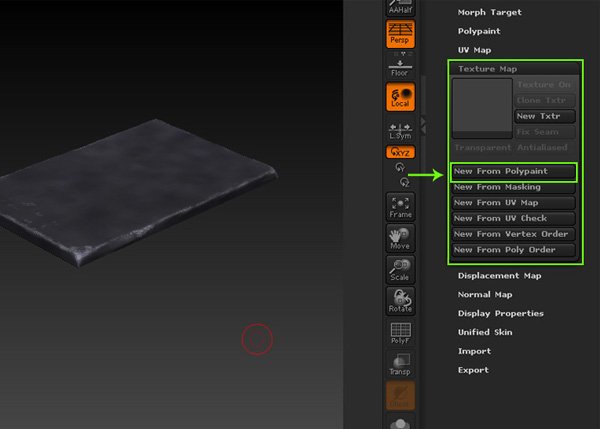This screenshot has width=600, height=429.
Task: Toggle Persp perspective mode off
Action: pos(400,35)
